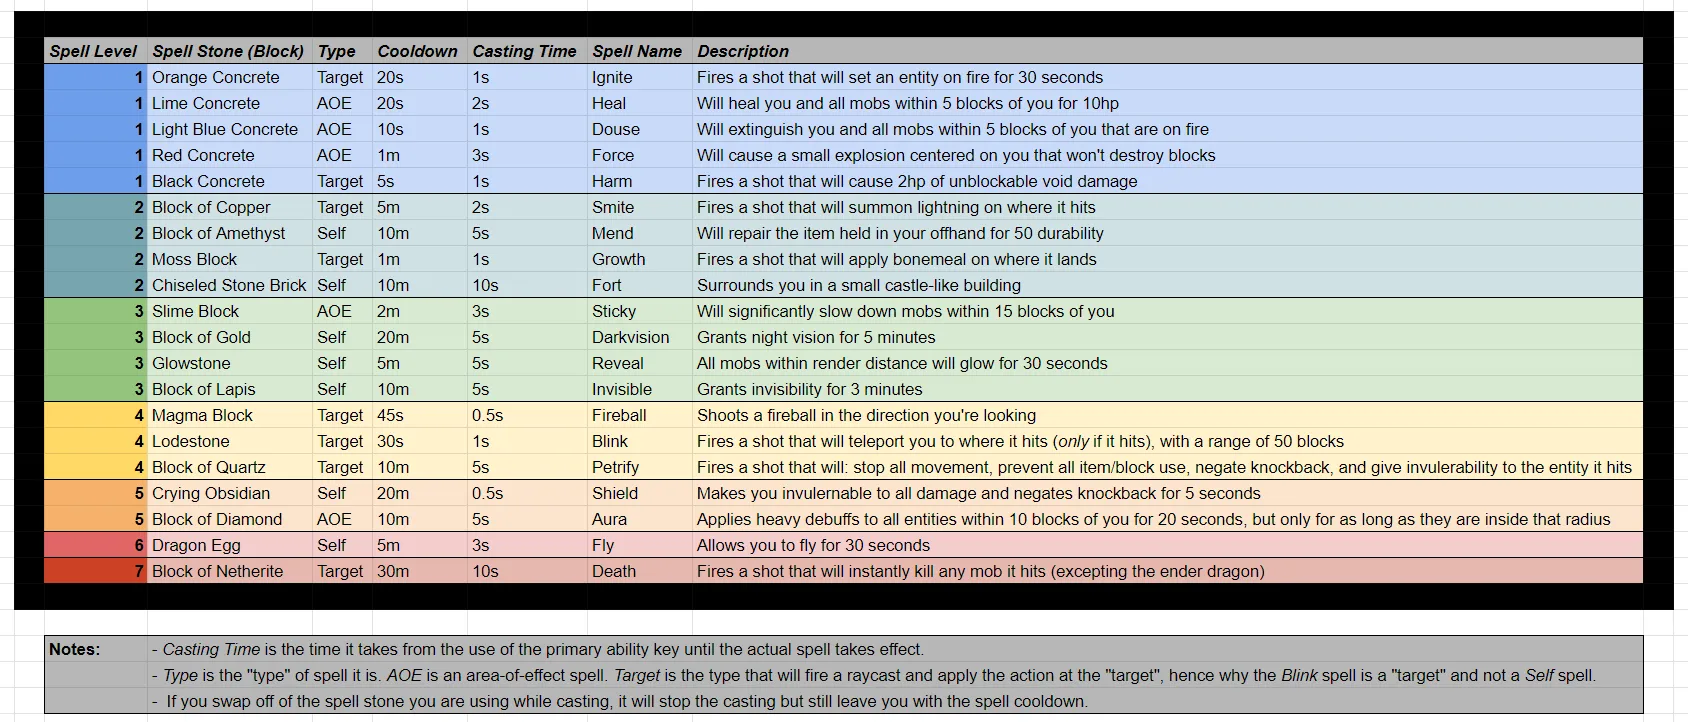Select the Casting Time header cell
The height and width of the screenshot is (722, 1688).
click(x=528, y=51)
